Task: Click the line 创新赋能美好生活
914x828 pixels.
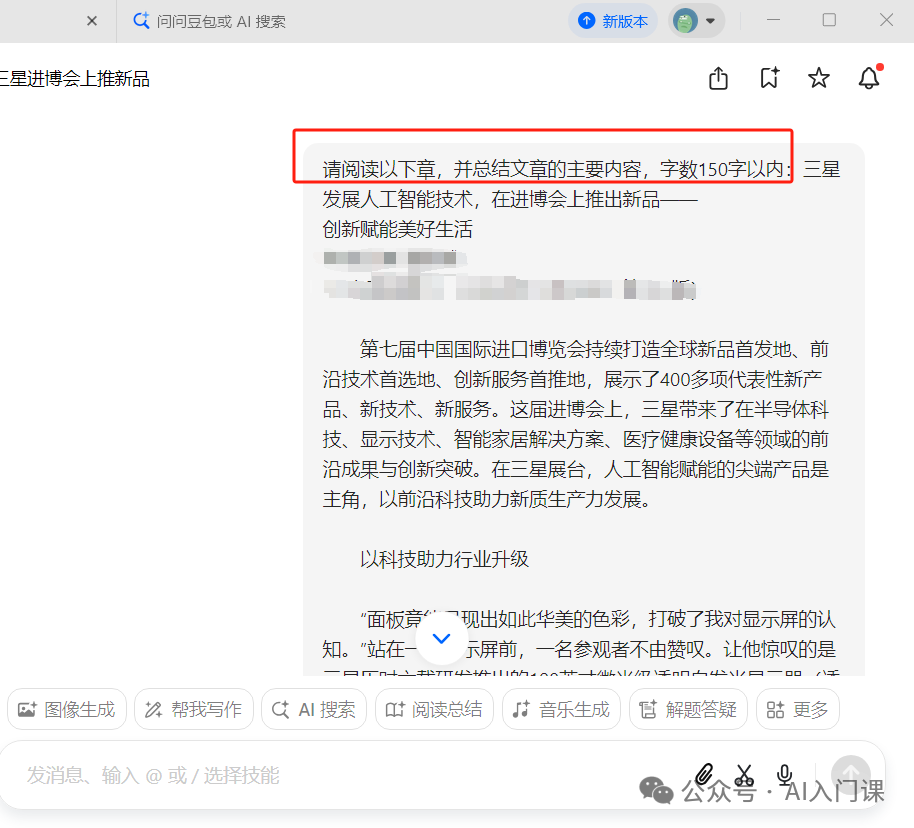Action: [398, 229]
